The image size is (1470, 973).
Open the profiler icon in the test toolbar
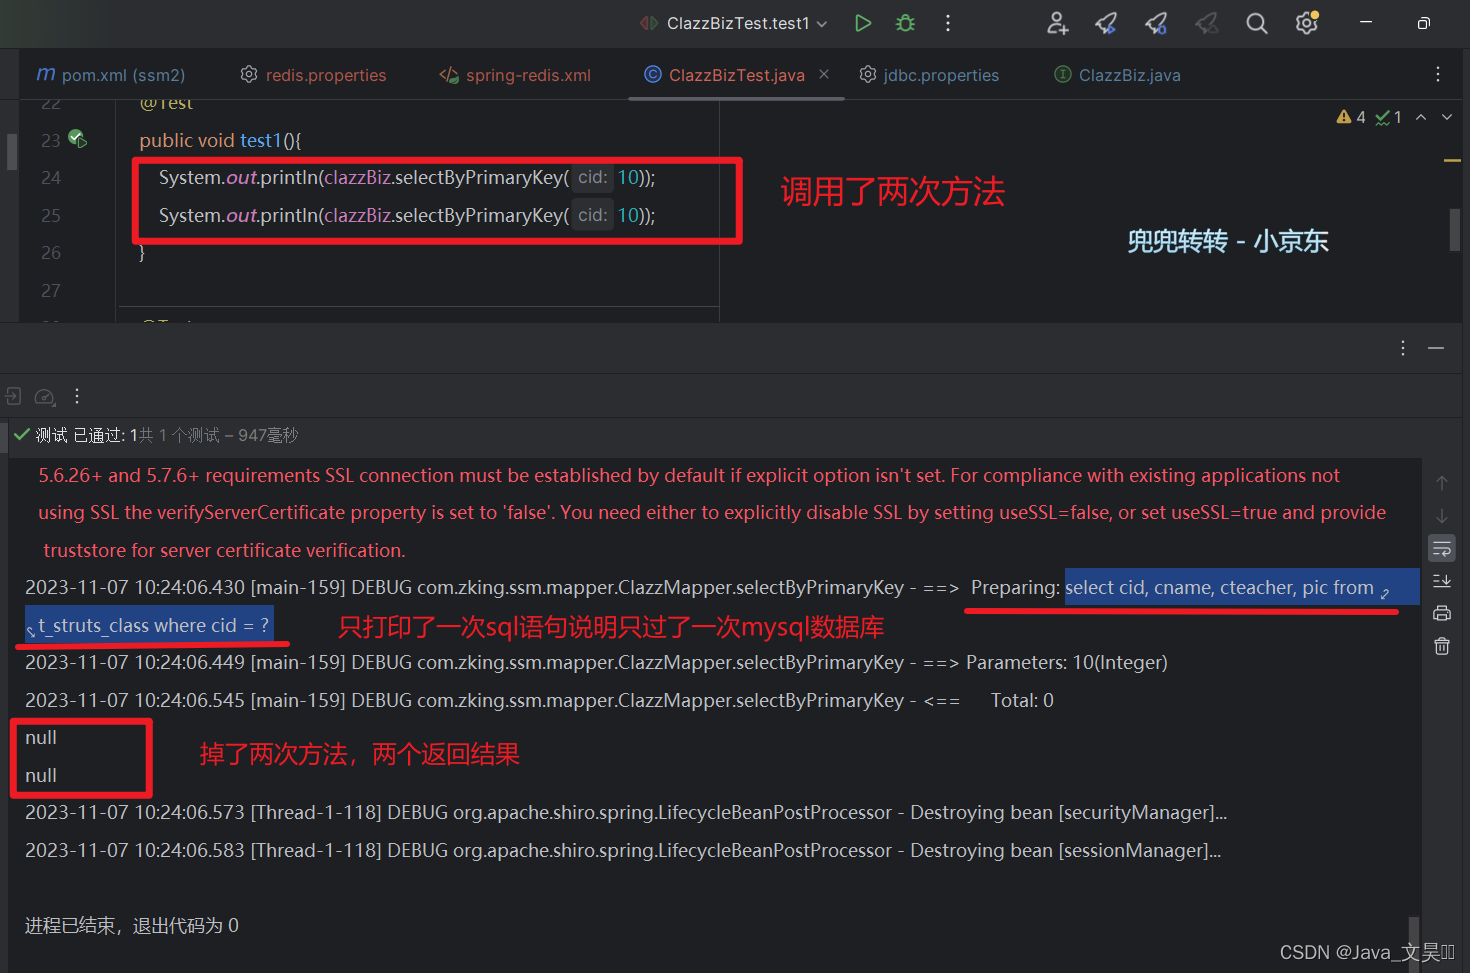(44, 396)
